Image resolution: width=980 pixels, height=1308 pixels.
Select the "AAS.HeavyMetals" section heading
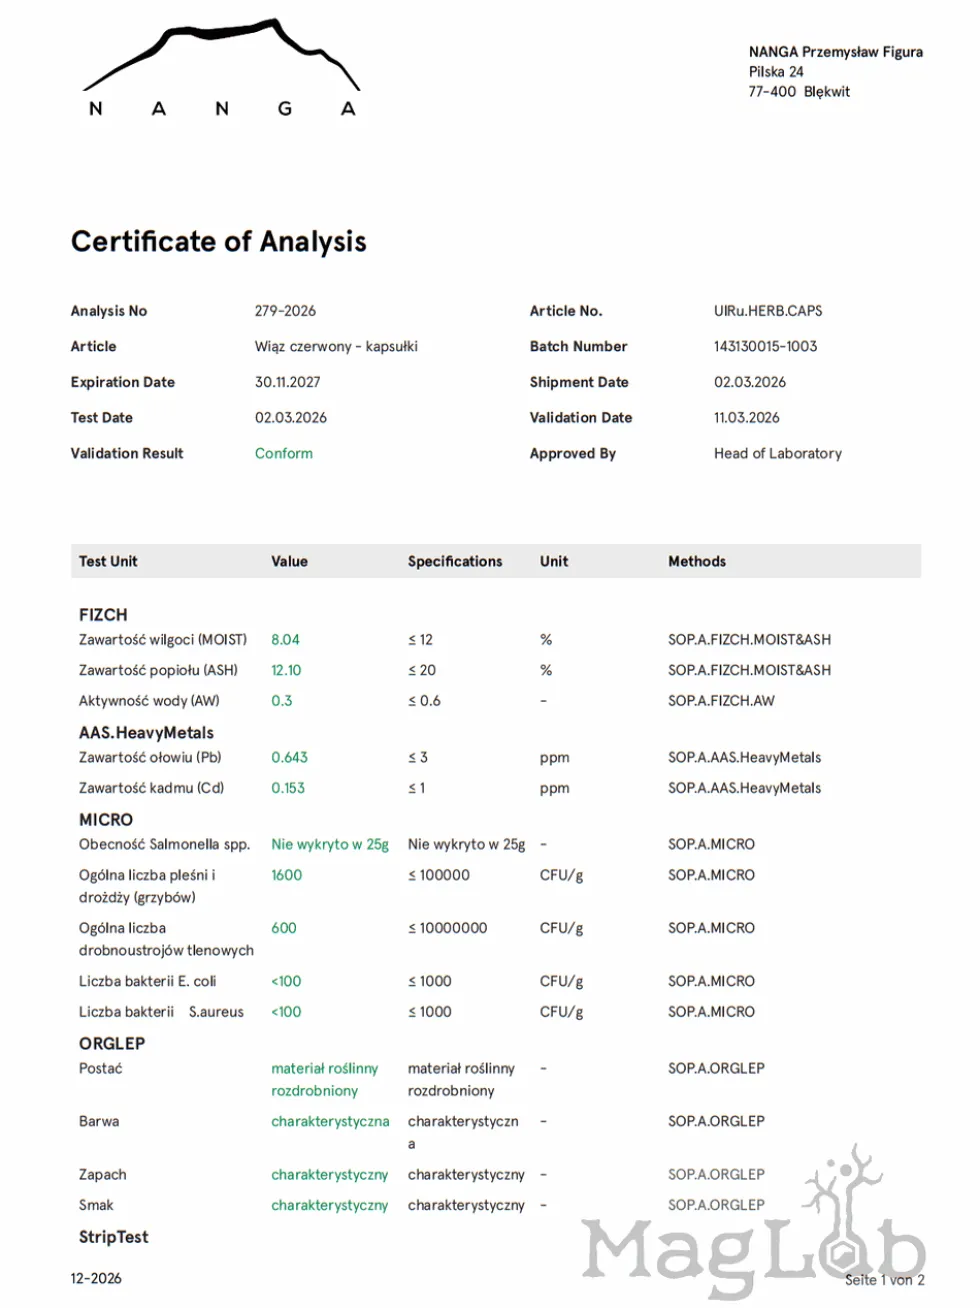coord(146,733)
